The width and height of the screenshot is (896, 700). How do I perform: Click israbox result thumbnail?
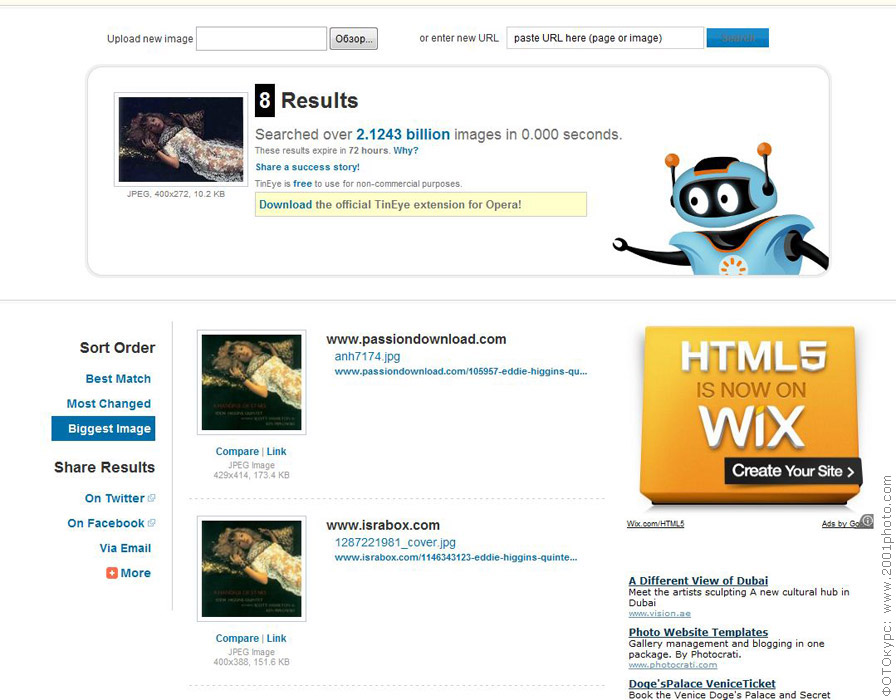(x=251, y=569)
